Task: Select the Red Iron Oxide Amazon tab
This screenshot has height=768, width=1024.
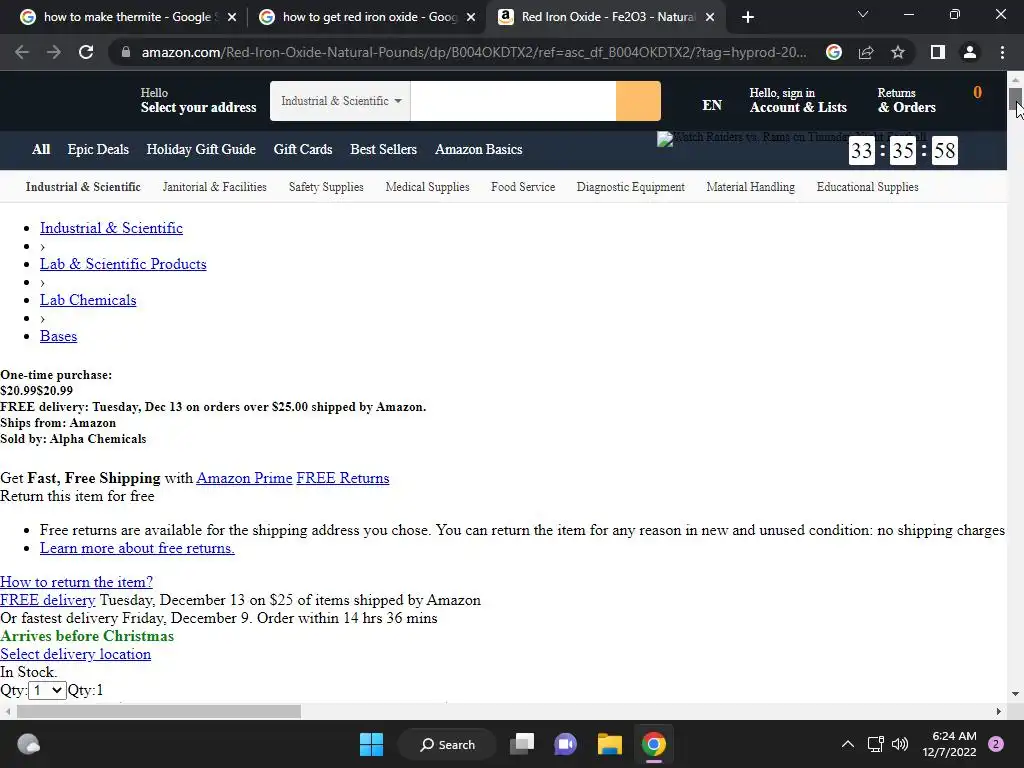Action: tap(605, 17)
